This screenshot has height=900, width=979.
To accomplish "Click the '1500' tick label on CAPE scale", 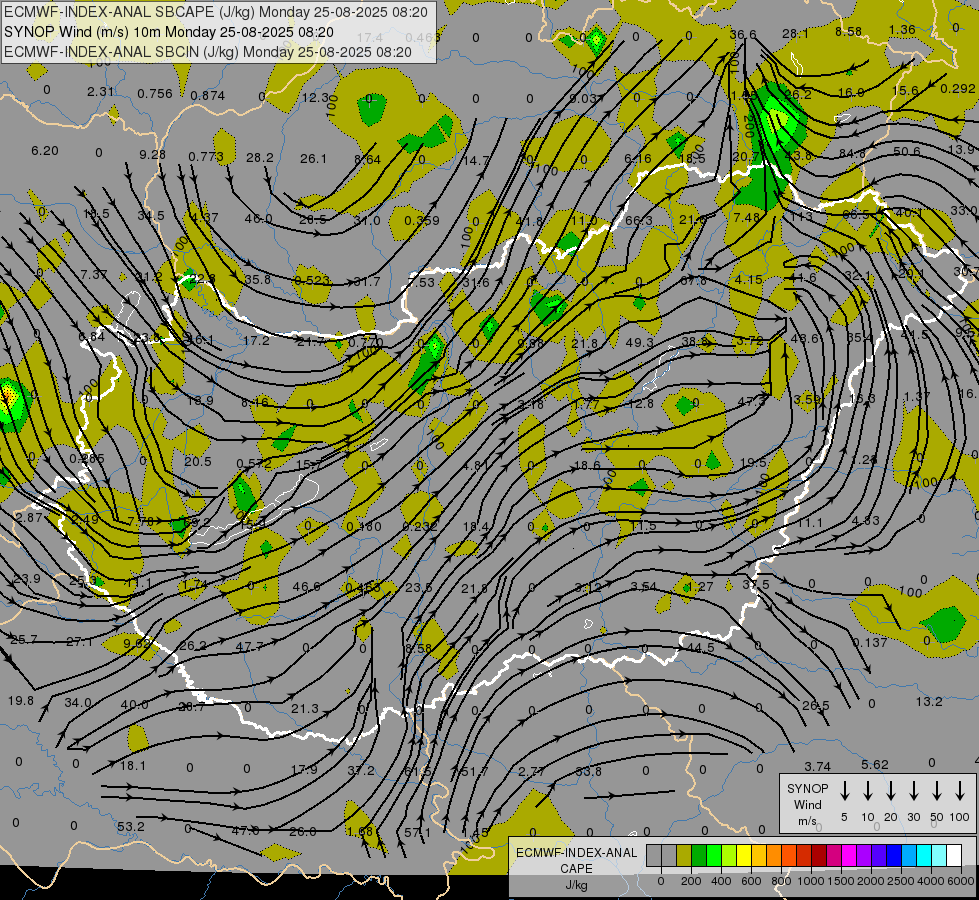I will pyautogui.click(x=841, y=881).
